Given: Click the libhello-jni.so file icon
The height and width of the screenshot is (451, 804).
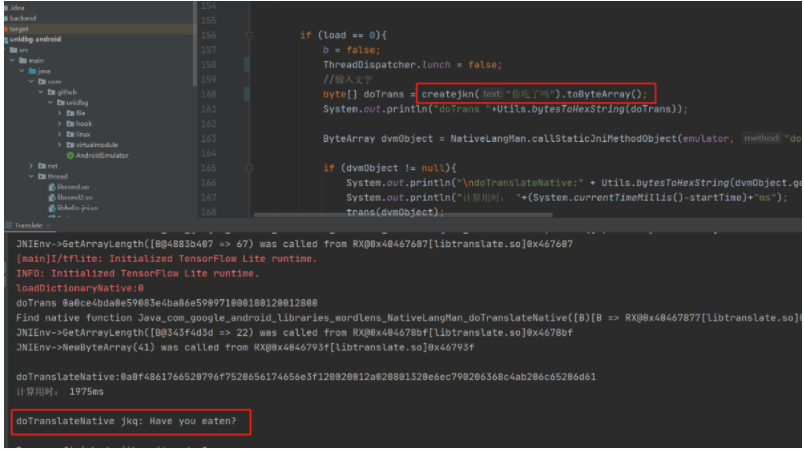Looking at the screenshot, I should point(52,208).
